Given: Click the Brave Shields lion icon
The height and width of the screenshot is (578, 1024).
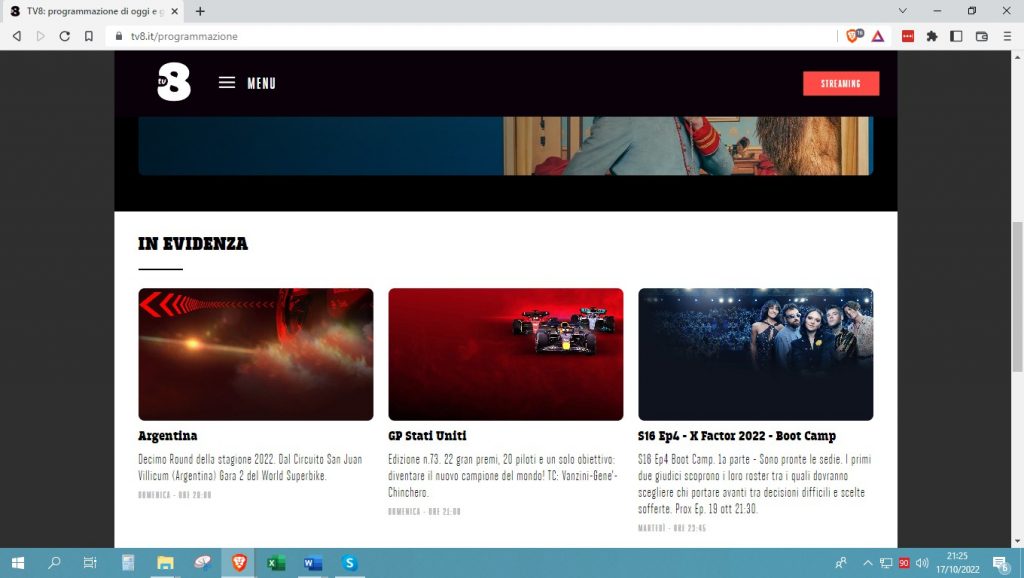Looking at the screenshot, I should (853, 36).
